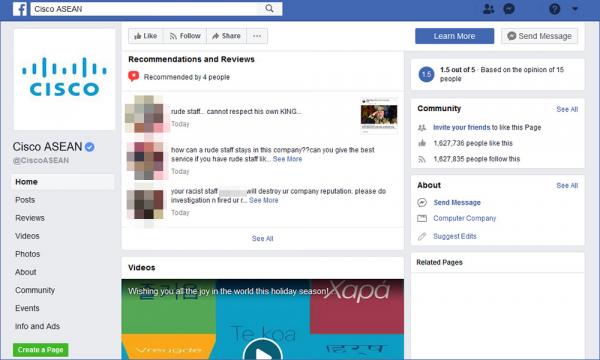Image resolution: width=600 pixels, height=360 pixels.
Task: Expand second review with See More
Action: [287, 159]
